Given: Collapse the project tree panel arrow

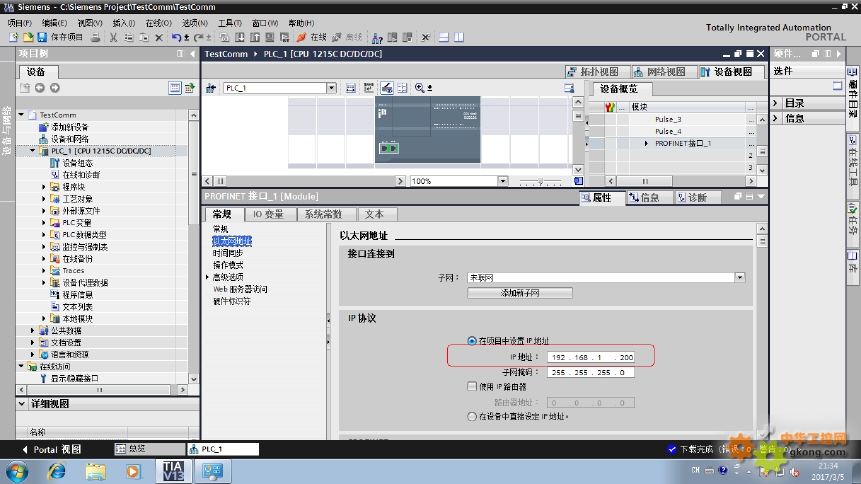Looking at the screenshot, I should click(x=193, y=54).
